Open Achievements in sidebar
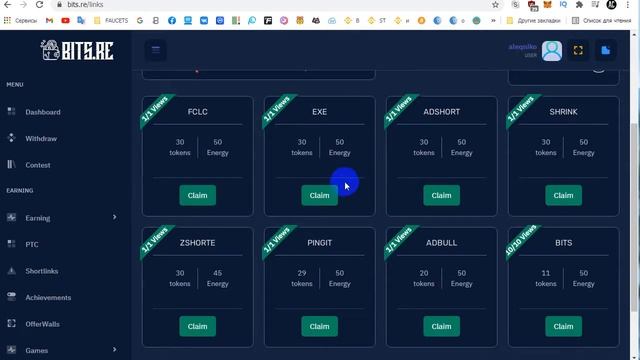The height and width of the screenshot is (360, 640). pos(48,298)
